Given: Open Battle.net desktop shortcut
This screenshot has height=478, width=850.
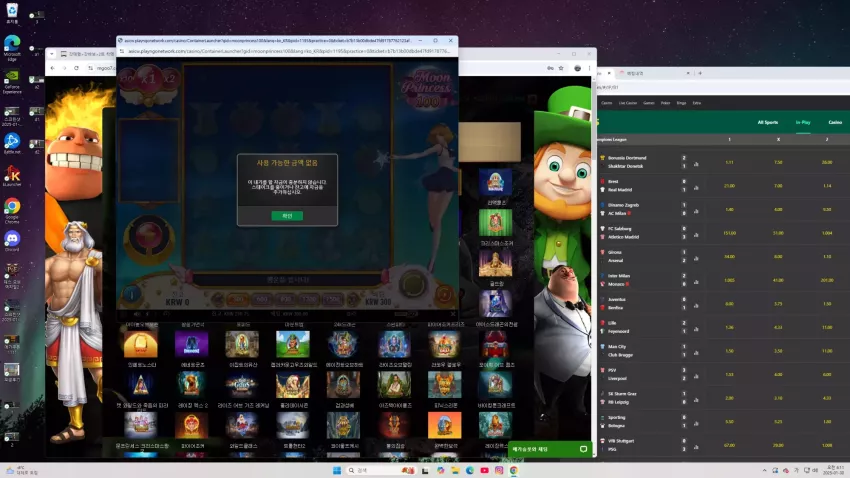Looking at the screenshot, I should [12, 144].
